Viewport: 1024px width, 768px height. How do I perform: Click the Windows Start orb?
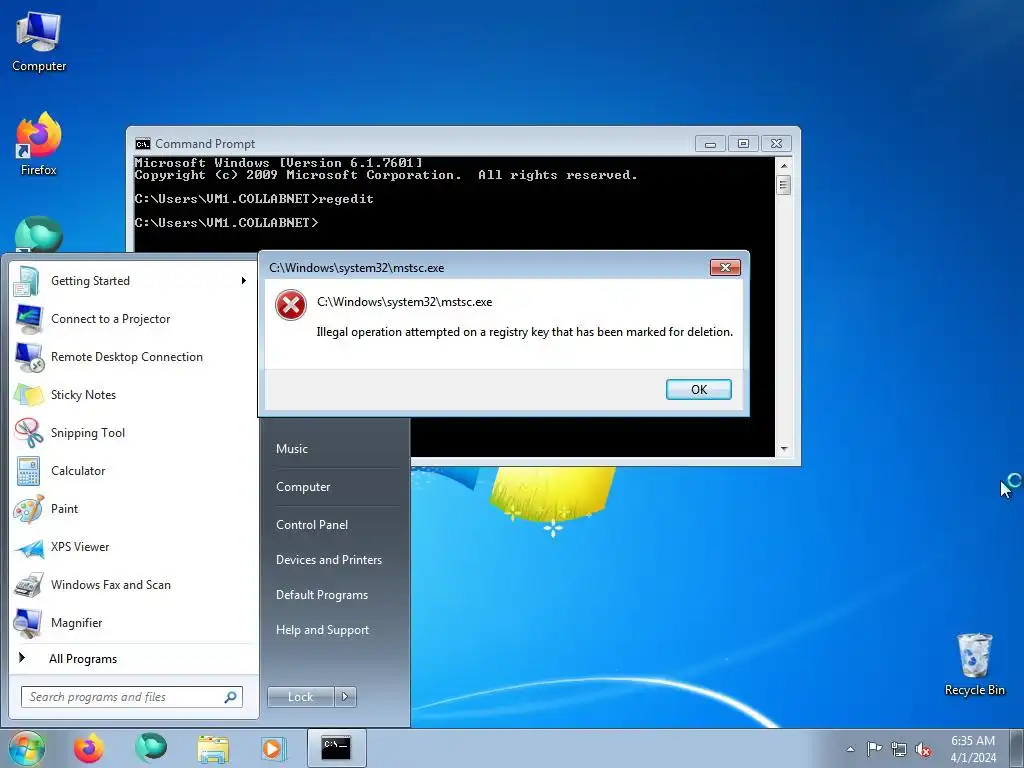point(27,748)
